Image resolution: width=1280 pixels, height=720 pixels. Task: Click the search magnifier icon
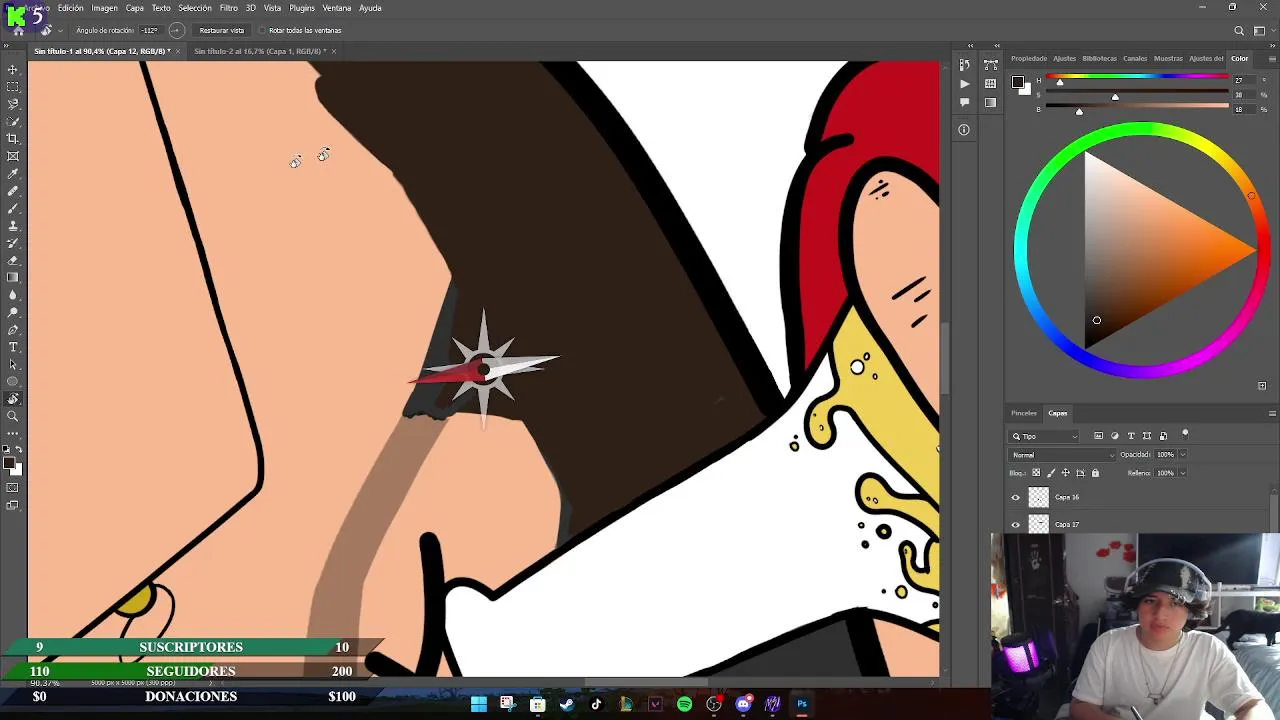[1239, 31]
